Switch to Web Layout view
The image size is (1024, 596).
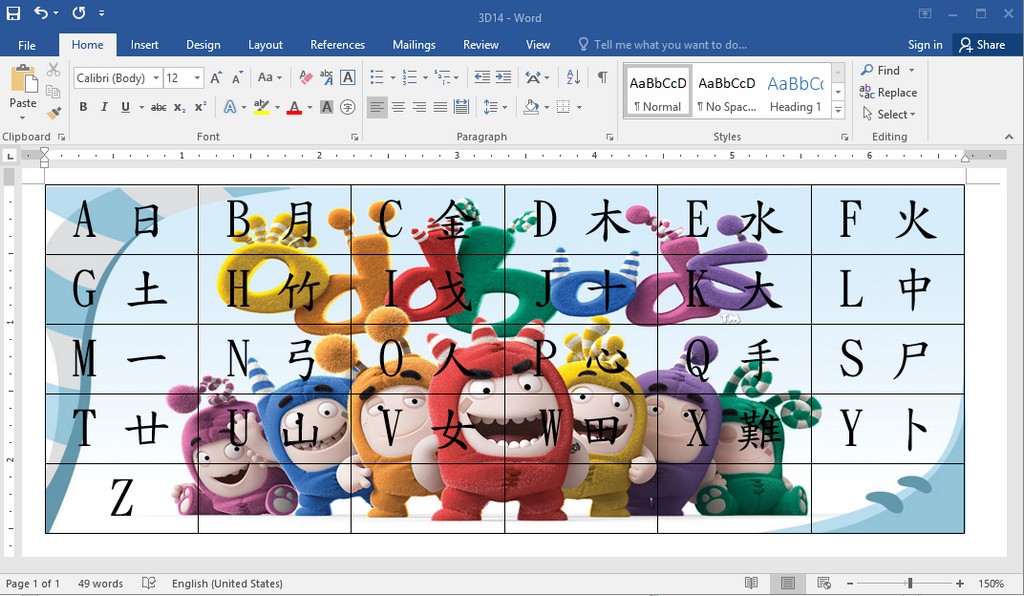(x=824, y=583)
